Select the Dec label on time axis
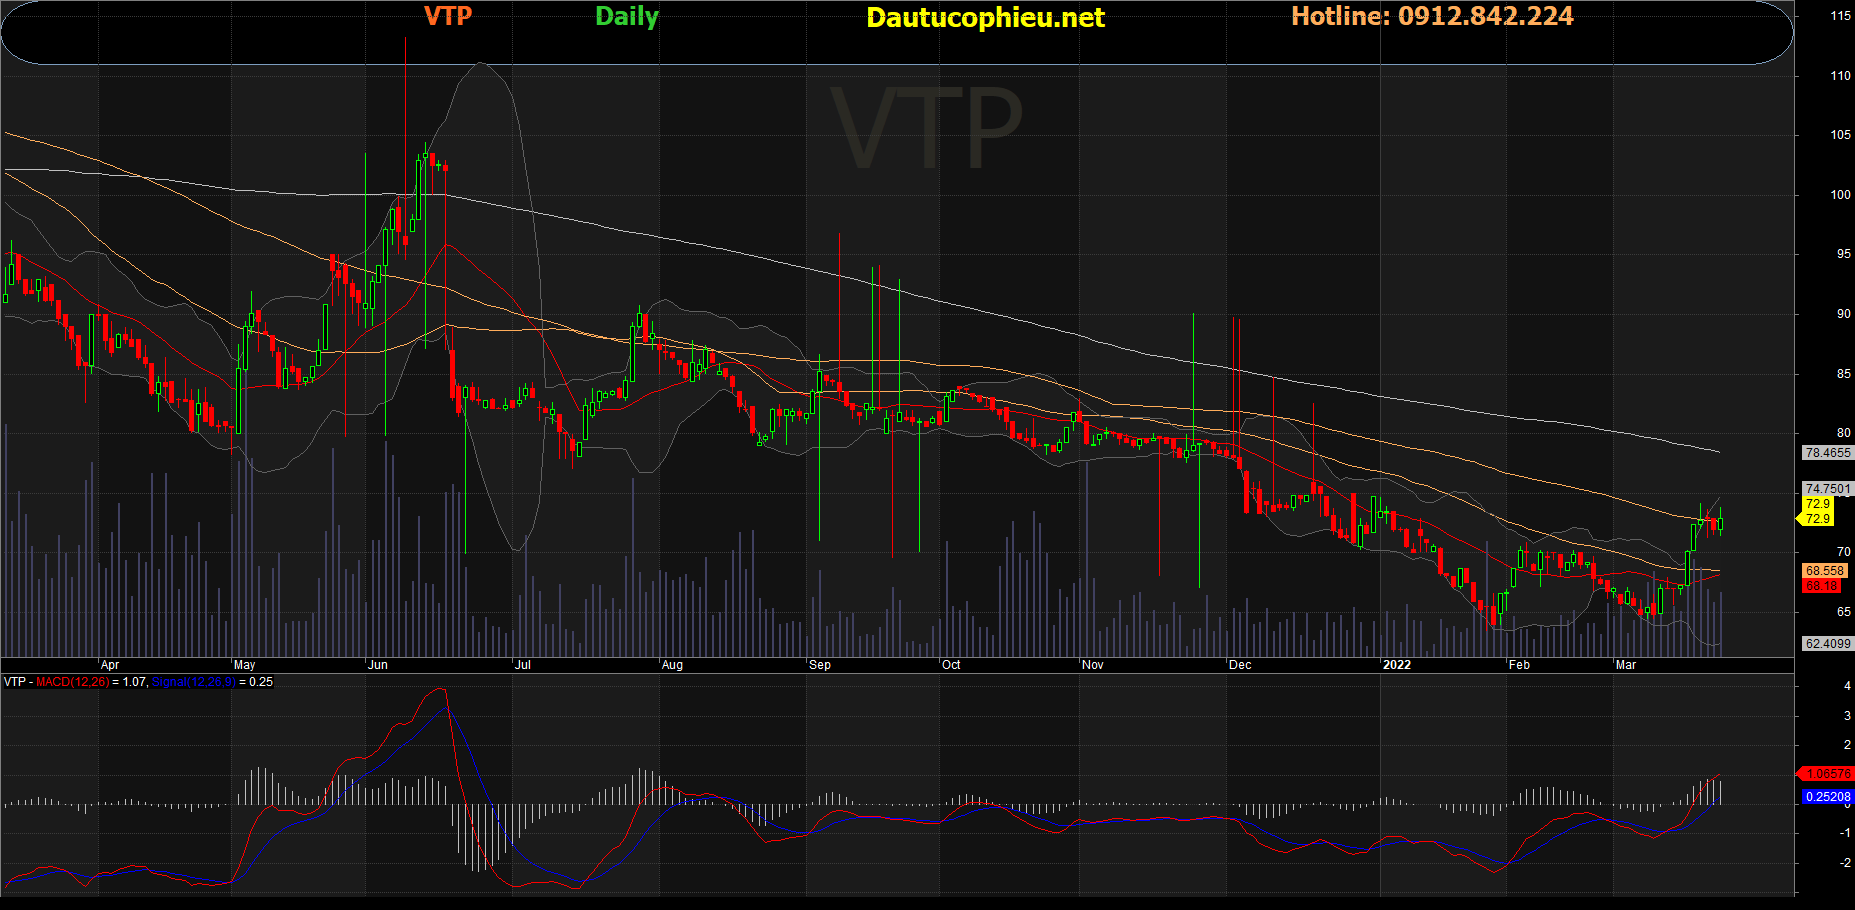Image resolution: width=1855 pixels, height=910 pixels. pyautogui.click(x=1240, y=665)
